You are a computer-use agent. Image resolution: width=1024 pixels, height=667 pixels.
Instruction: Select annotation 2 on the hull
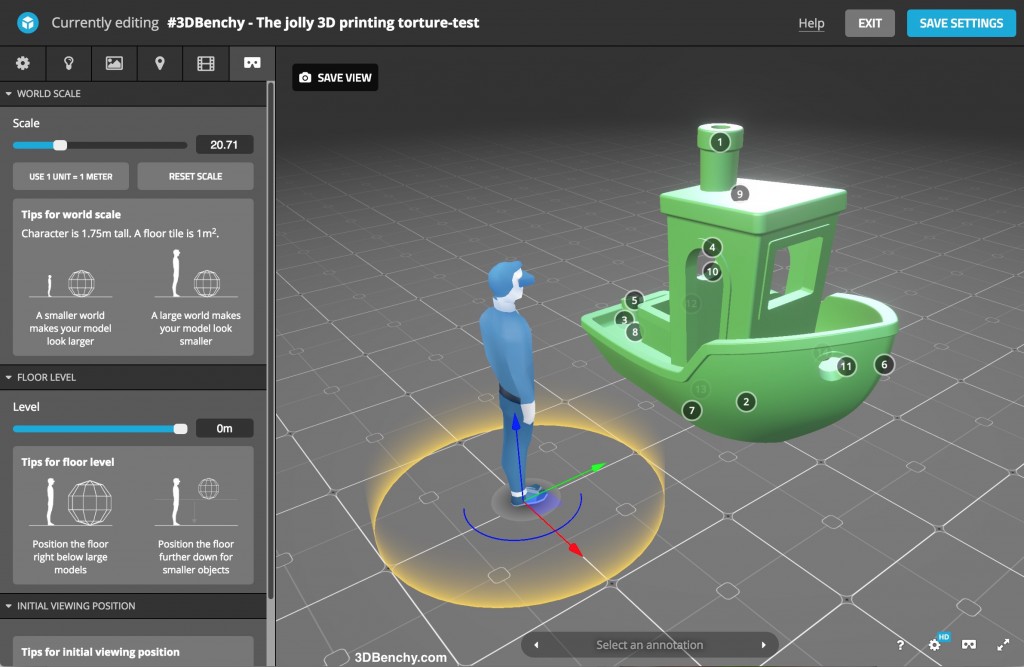tap(746, 401)
